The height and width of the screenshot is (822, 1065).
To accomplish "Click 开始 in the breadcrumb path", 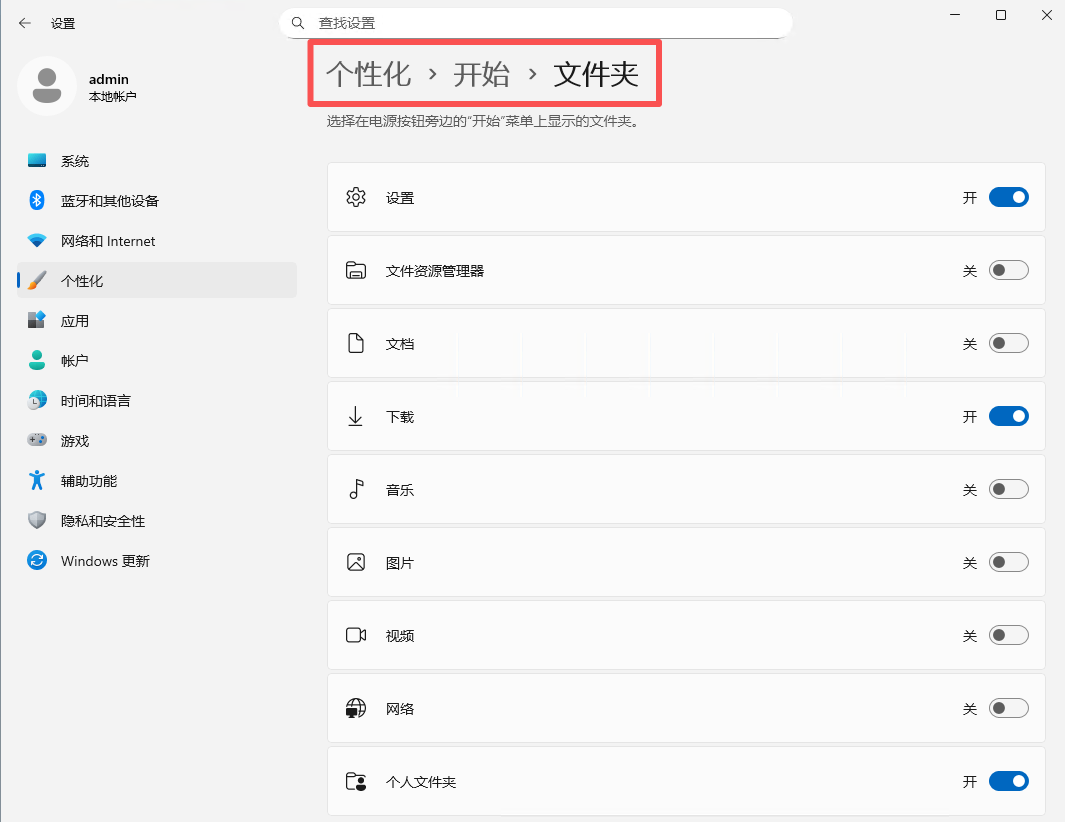I will pos(481,74).
